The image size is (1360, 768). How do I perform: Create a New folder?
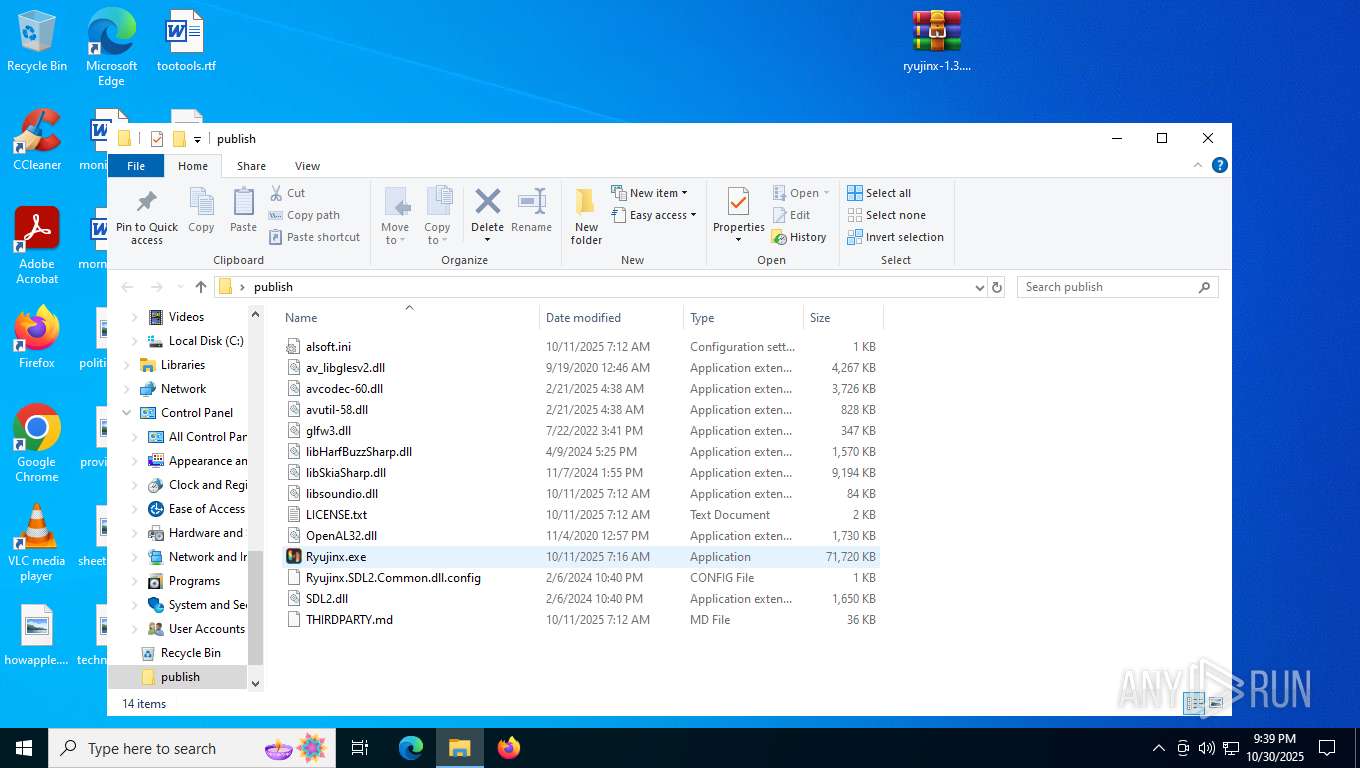tap(586, 216)
